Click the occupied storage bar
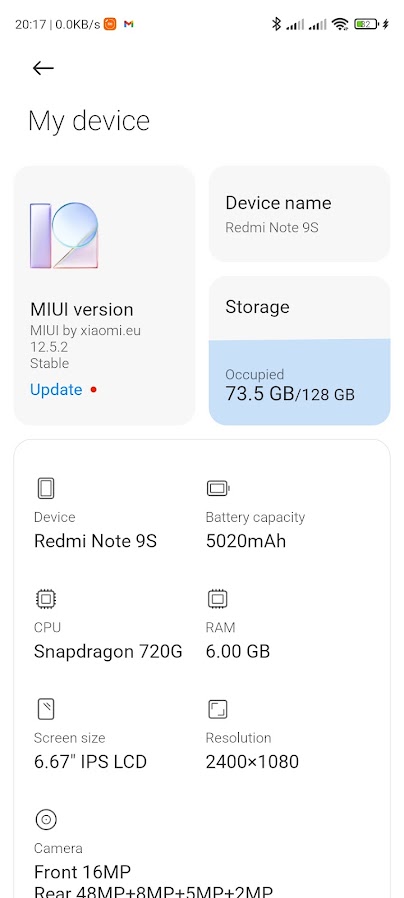The image size is (404, 898). pyautogui.click(x=300, y=382)
